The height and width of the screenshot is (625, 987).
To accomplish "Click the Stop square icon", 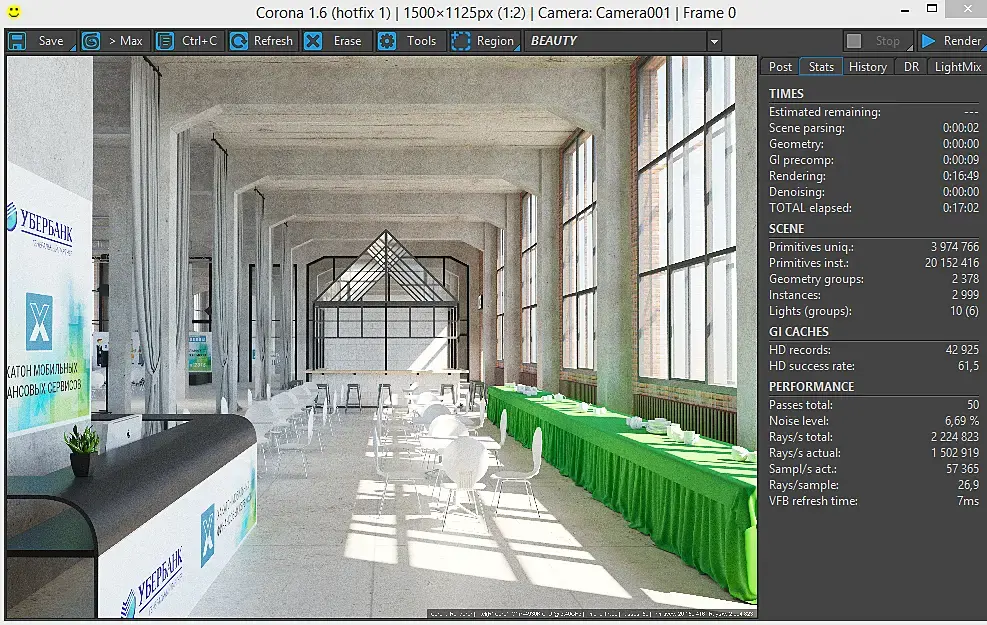I will tap(854, 41).
